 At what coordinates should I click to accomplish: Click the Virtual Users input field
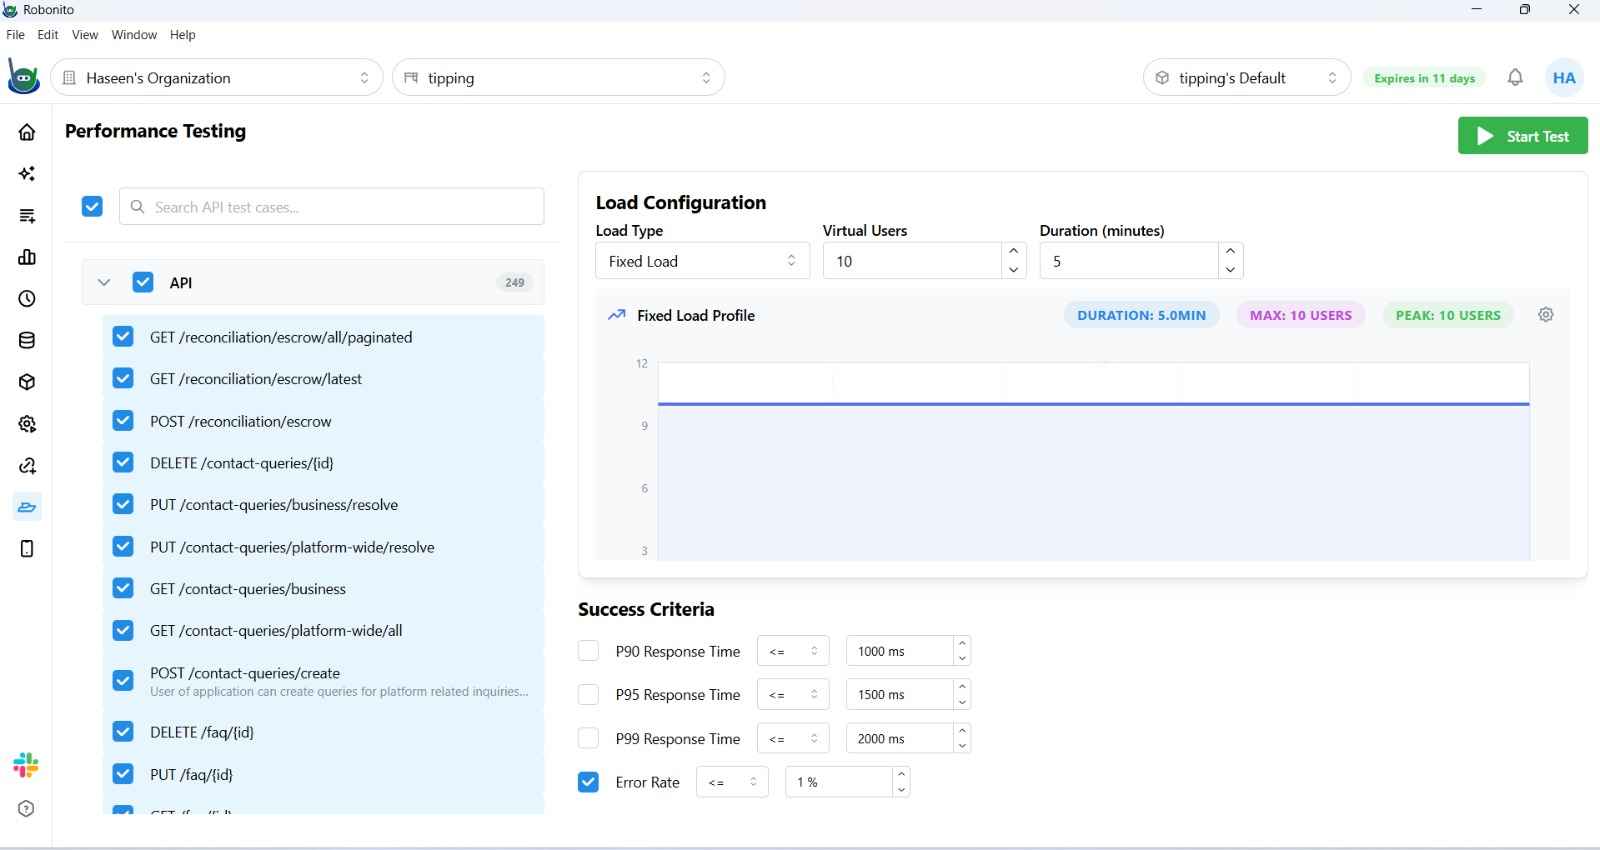[x=912, y=261]
